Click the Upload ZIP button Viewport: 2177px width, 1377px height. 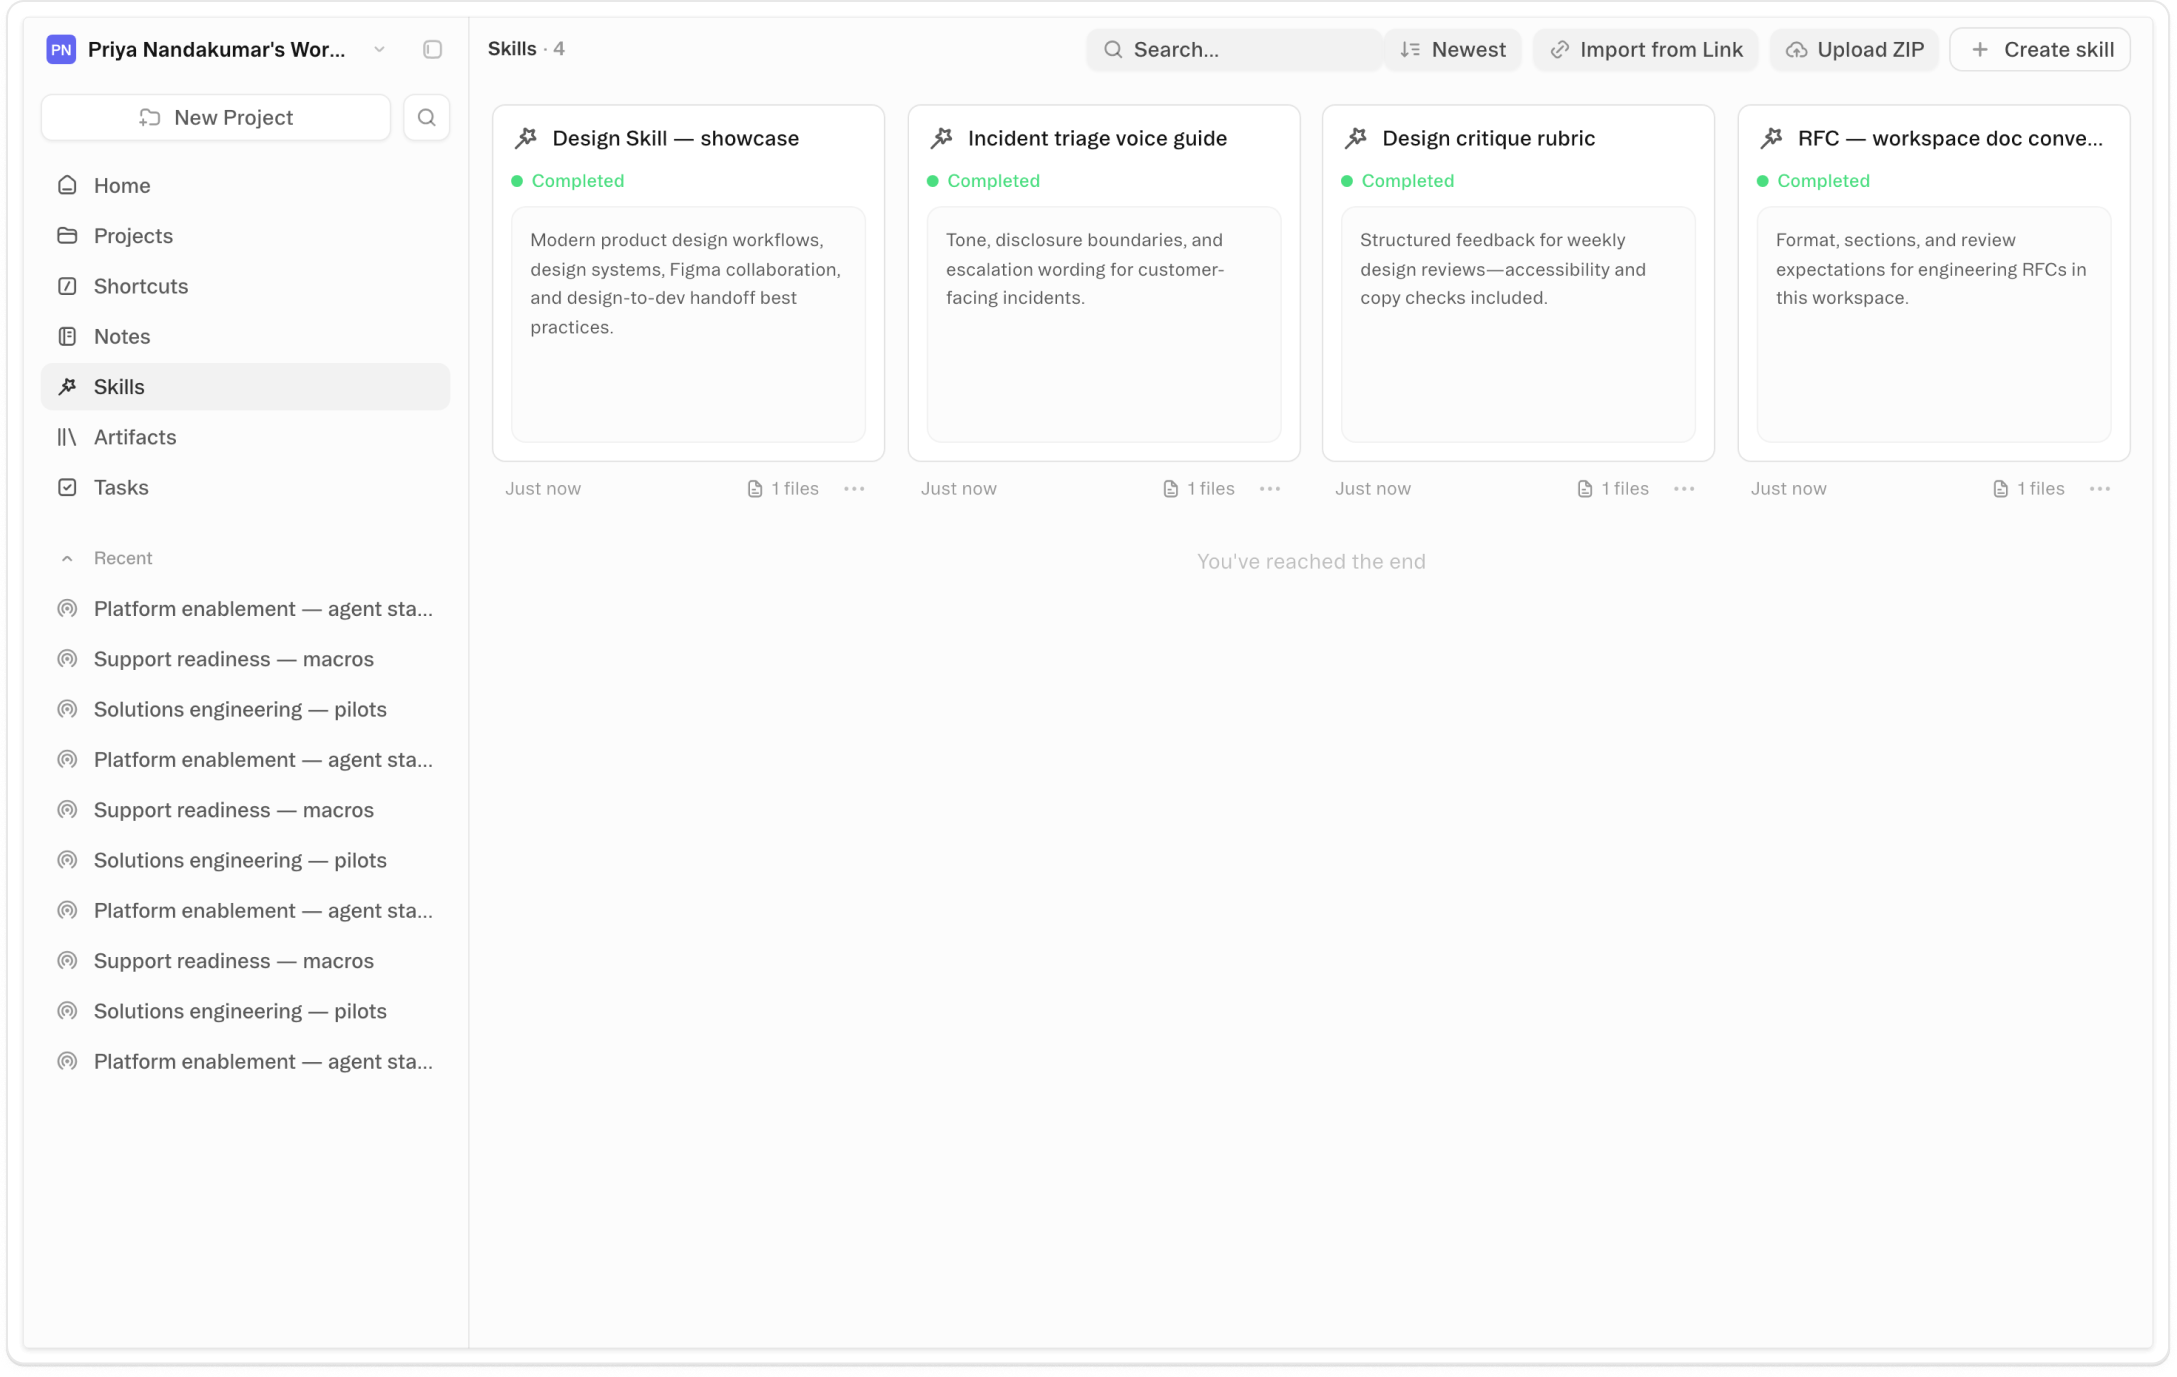(x=1855, y=50)
